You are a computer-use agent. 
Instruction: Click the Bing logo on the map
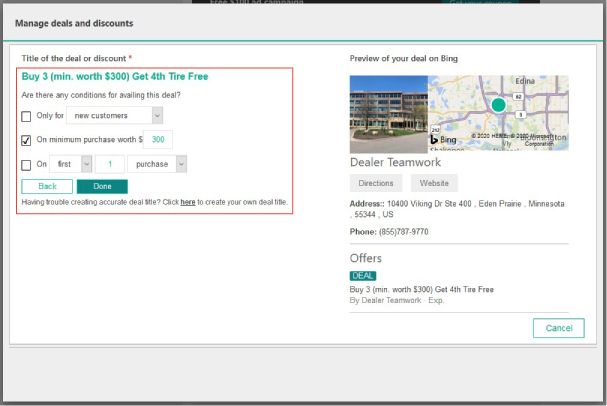(444, 139)
